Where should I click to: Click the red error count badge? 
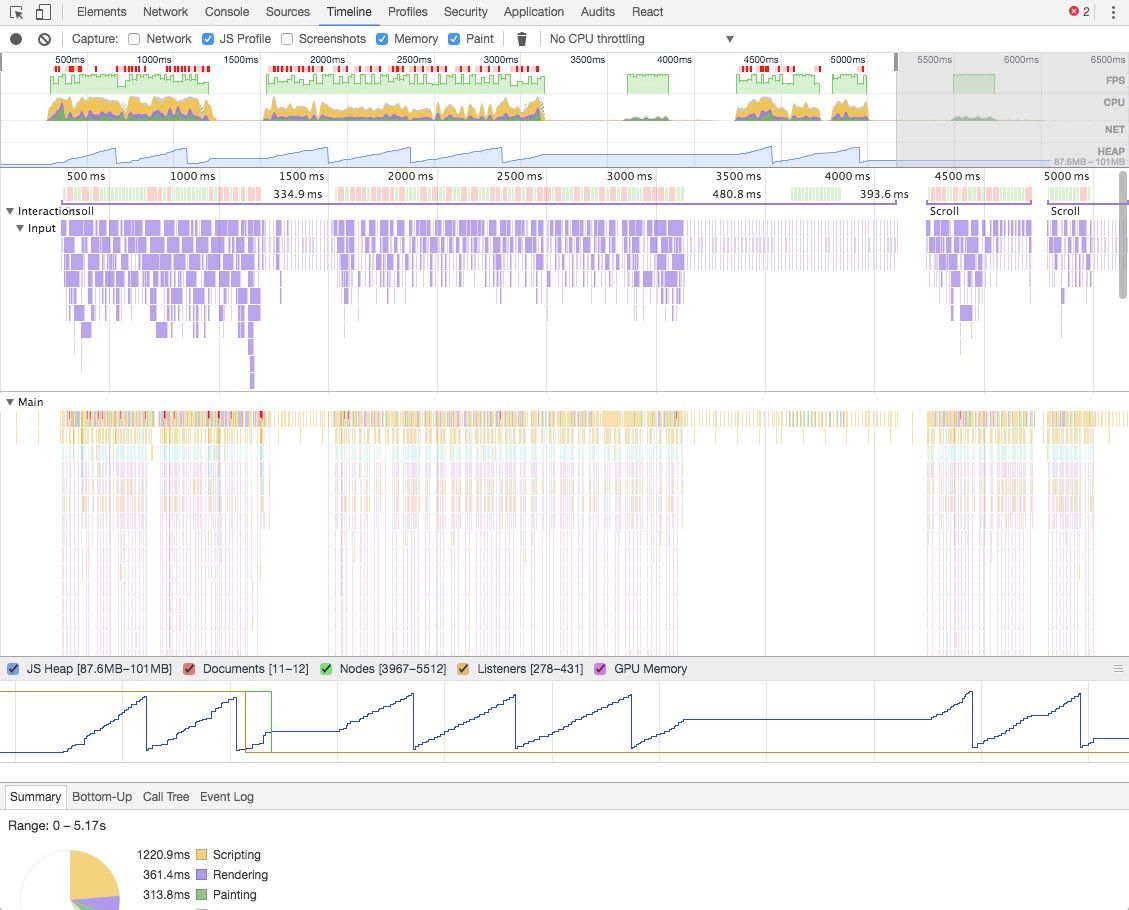(1079, 12)
